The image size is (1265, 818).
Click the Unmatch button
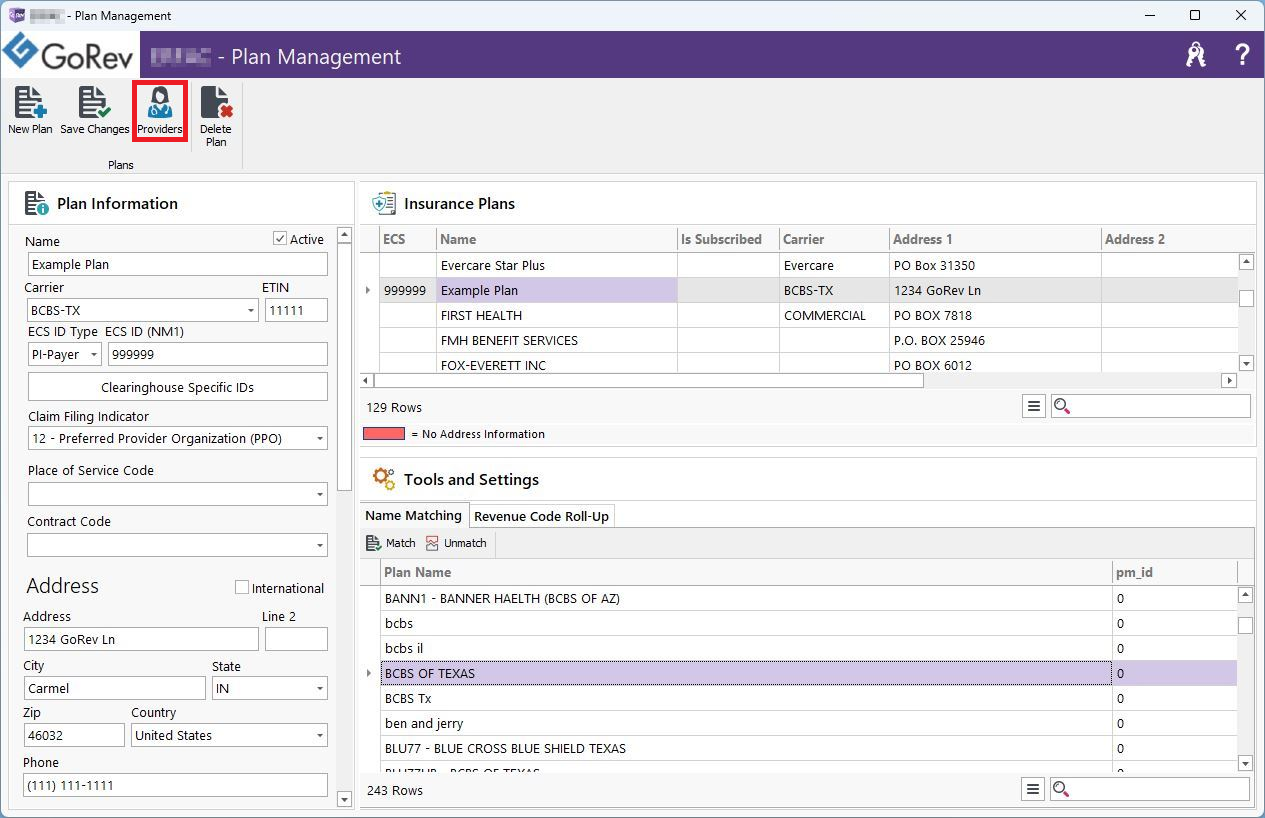coord(456,543)
